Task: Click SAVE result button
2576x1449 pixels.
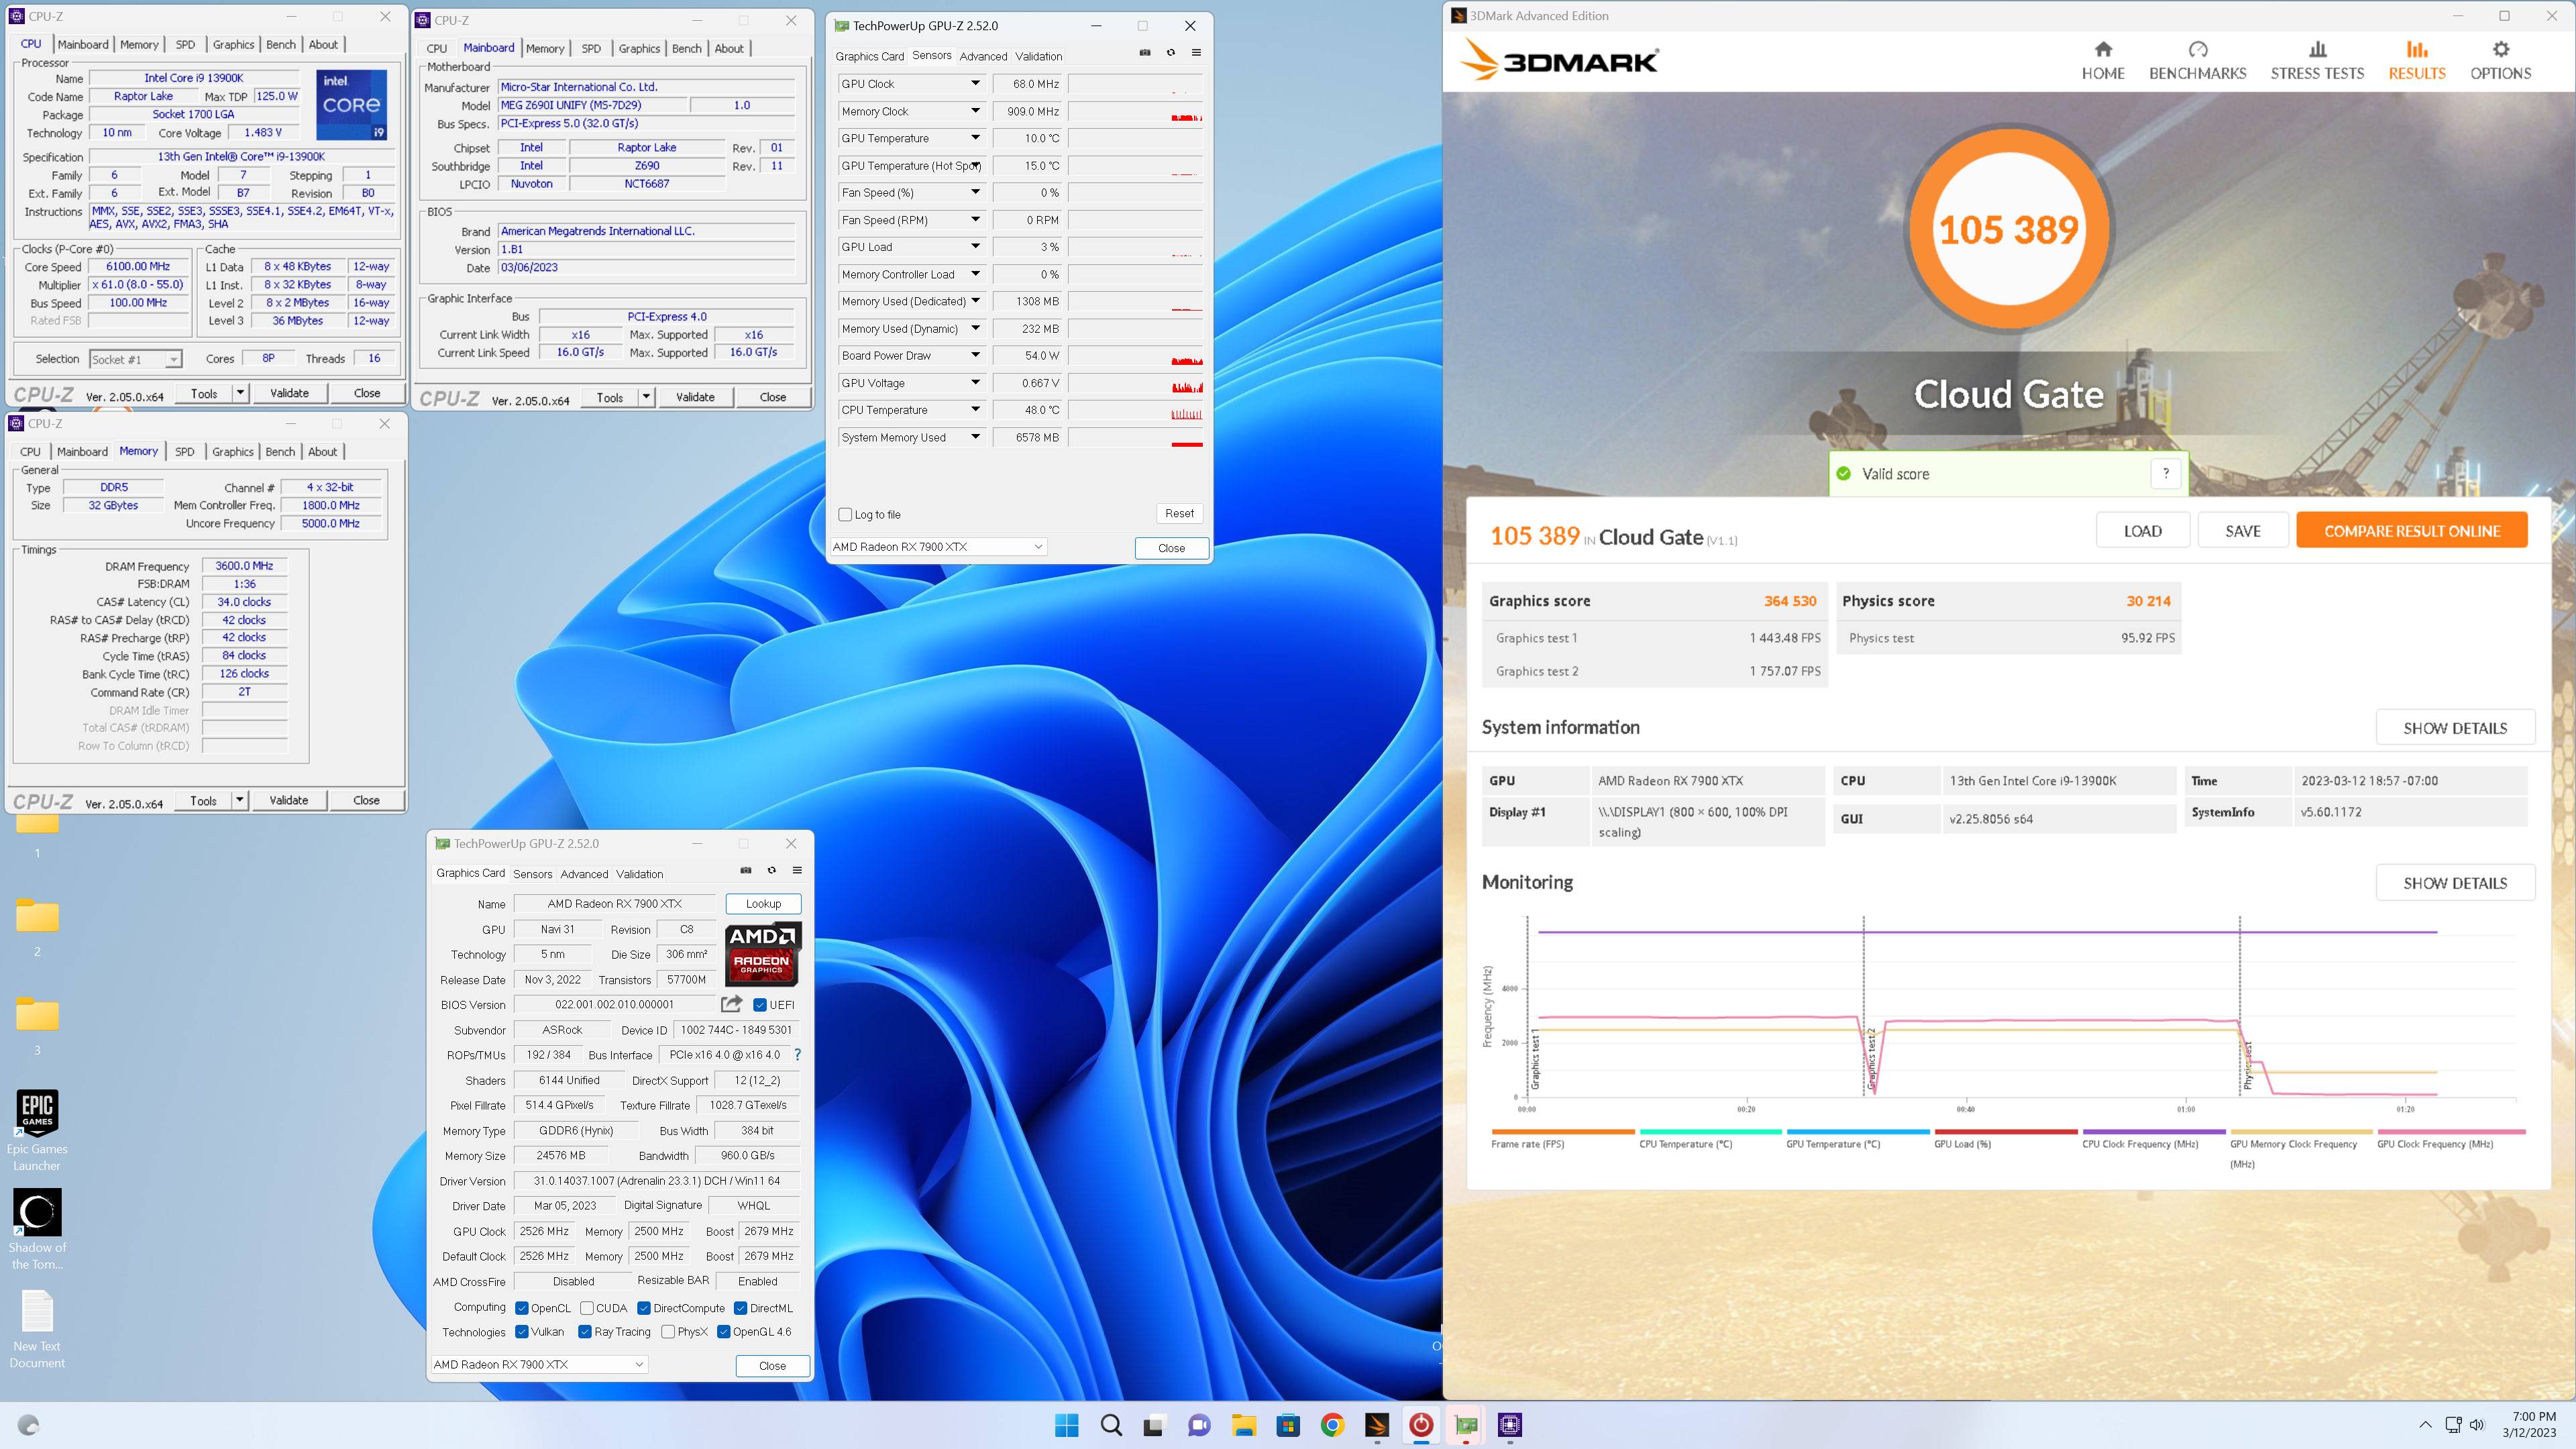Action: click(2242, 531)
